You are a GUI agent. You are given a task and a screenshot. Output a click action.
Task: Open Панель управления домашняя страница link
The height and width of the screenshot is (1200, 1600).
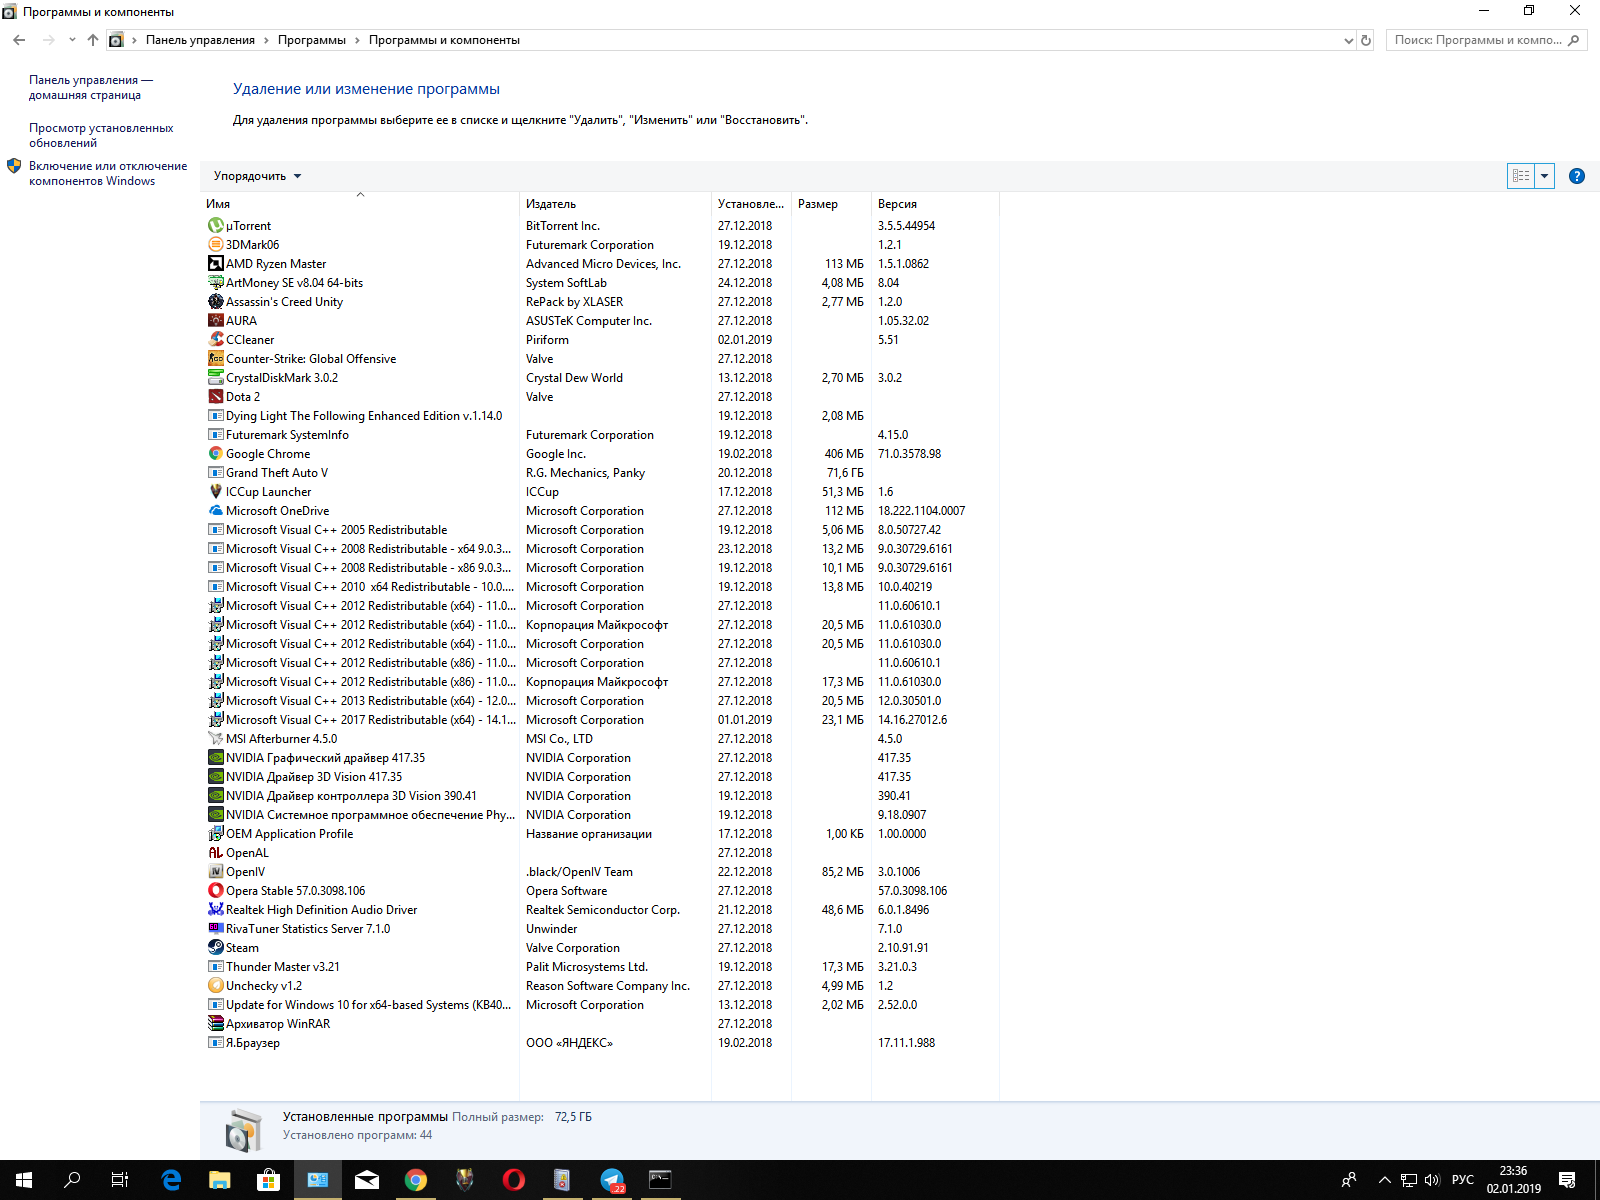coord(91,87)
